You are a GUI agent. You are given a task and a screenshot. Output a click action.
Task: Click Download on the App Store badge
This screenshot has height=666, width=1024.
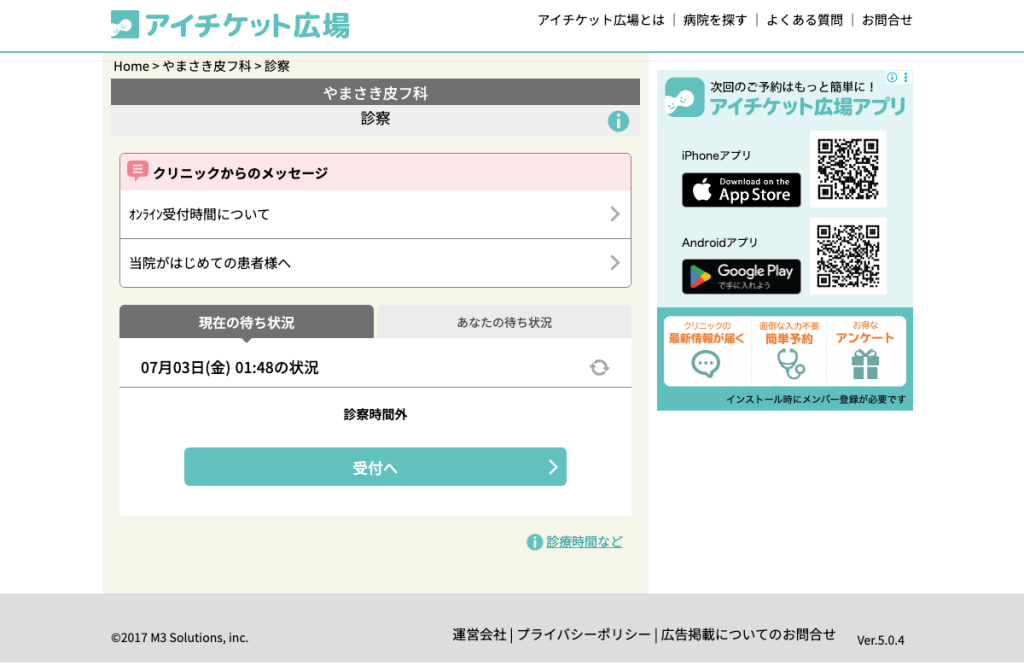741,190
